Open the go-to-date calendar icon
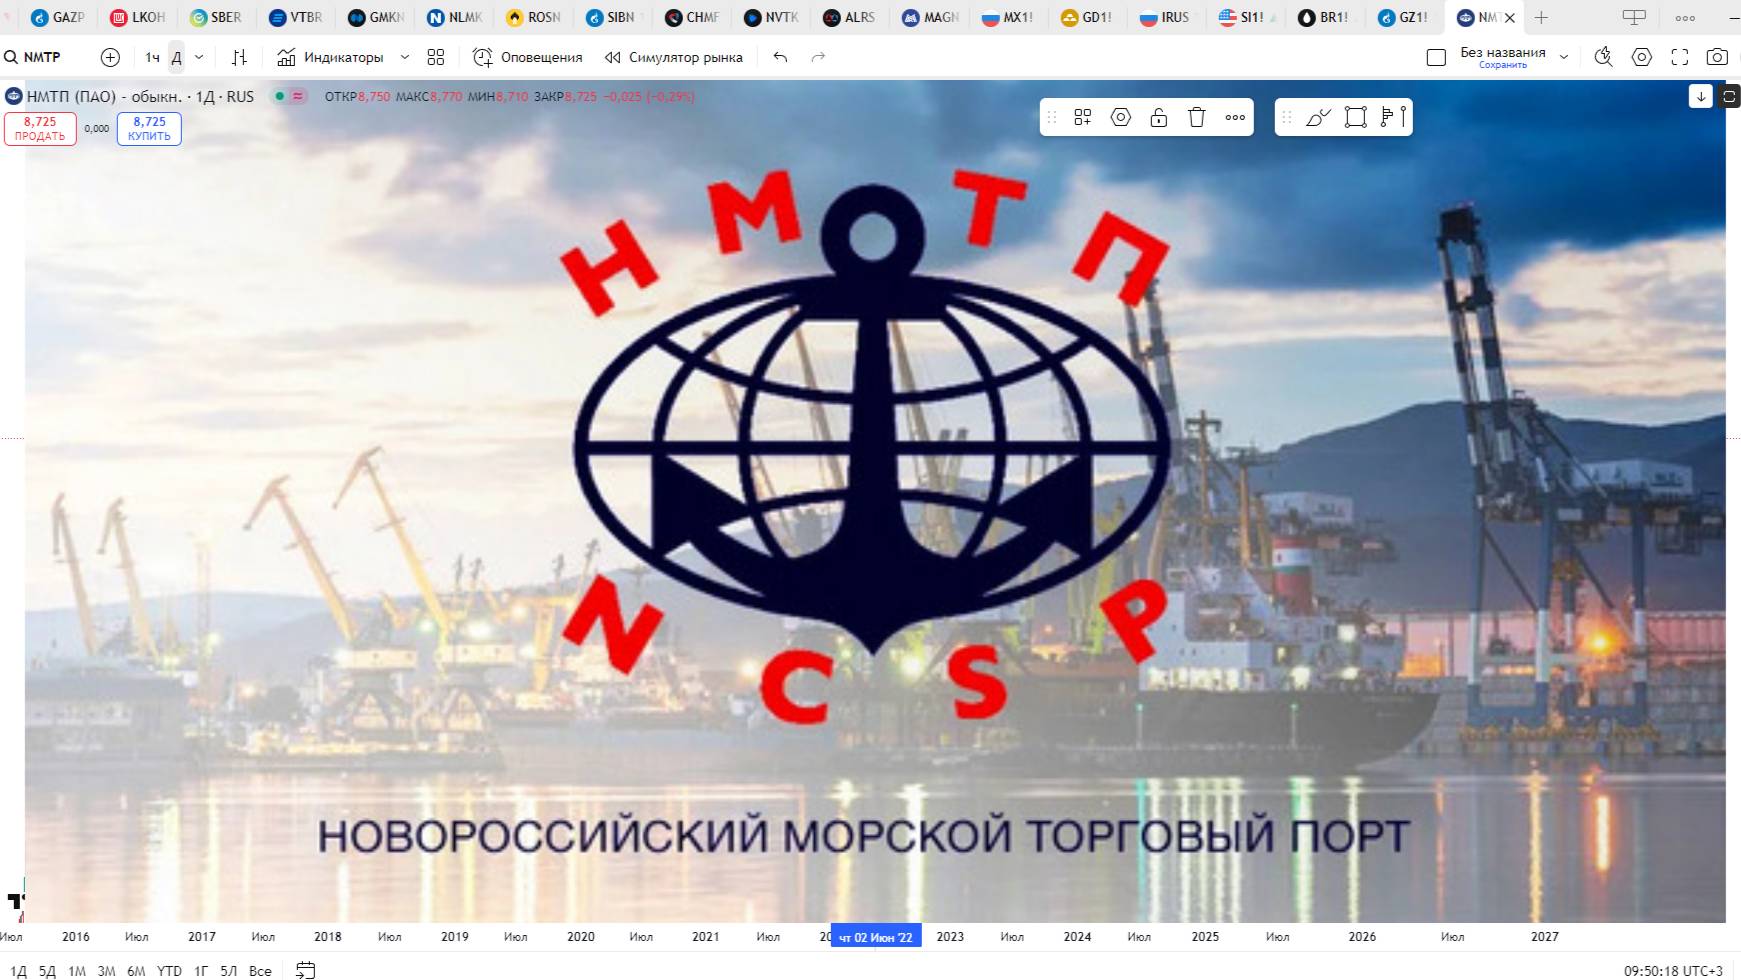Image resolution: width=1741 pixels, height=980 pixels. 306,970
